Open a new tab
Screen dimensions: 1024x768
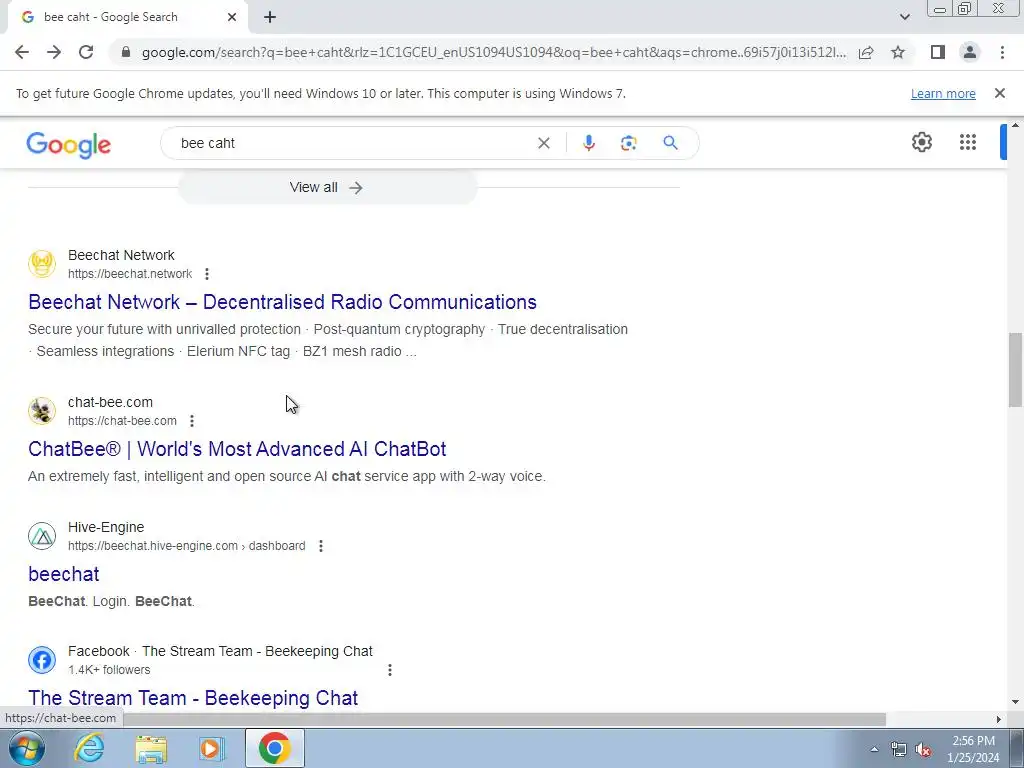point(270,17)
